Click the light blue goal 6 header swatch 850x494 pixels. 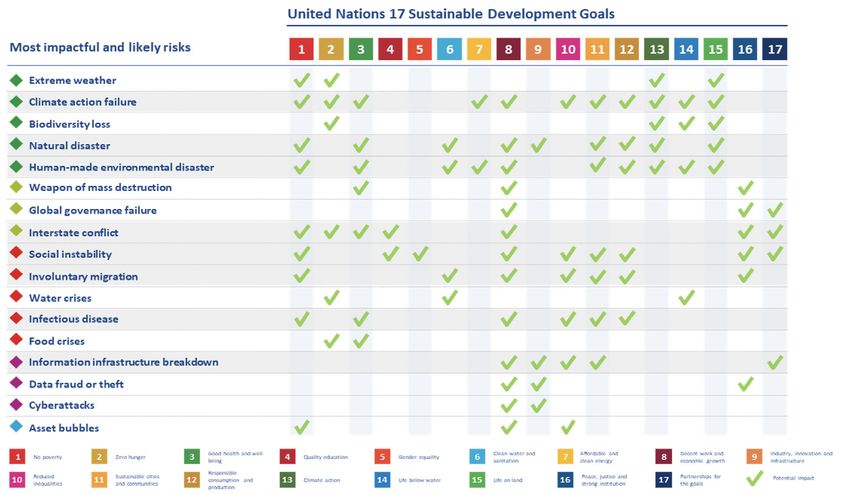click(449, 48)
